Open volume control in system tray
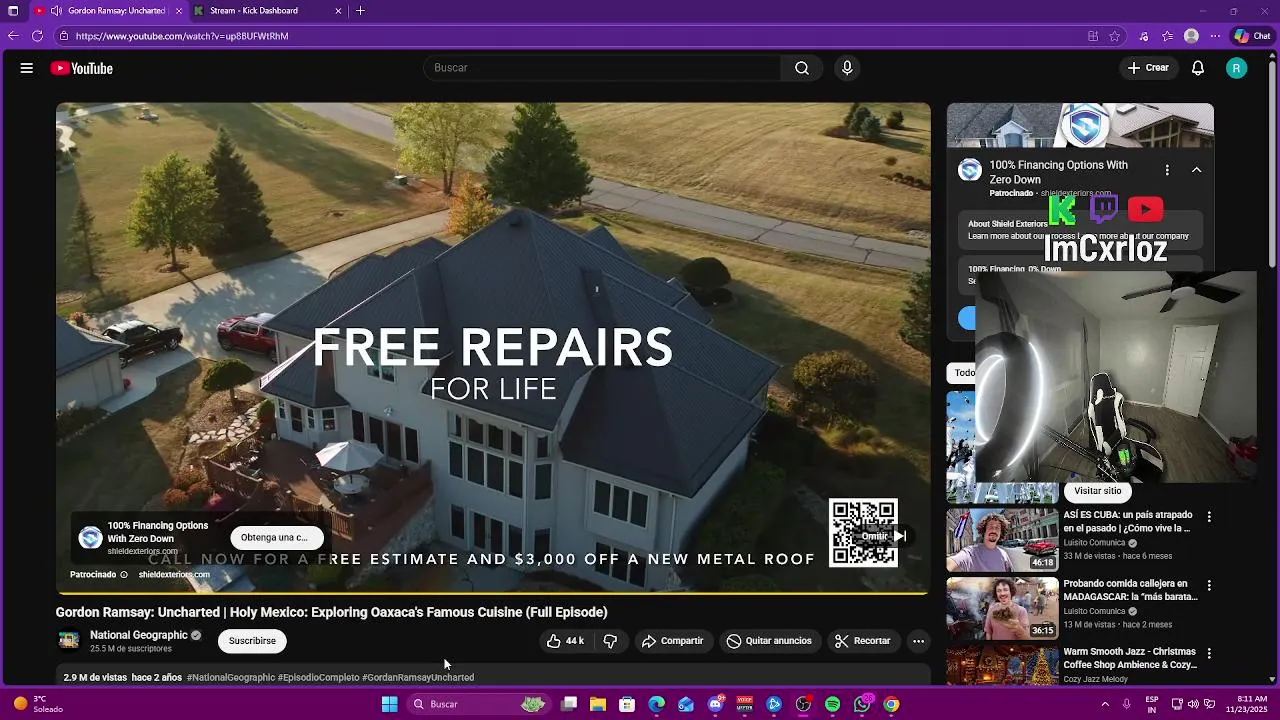This screenshot has width=1280, height=720. click(x=1194, y=704)
